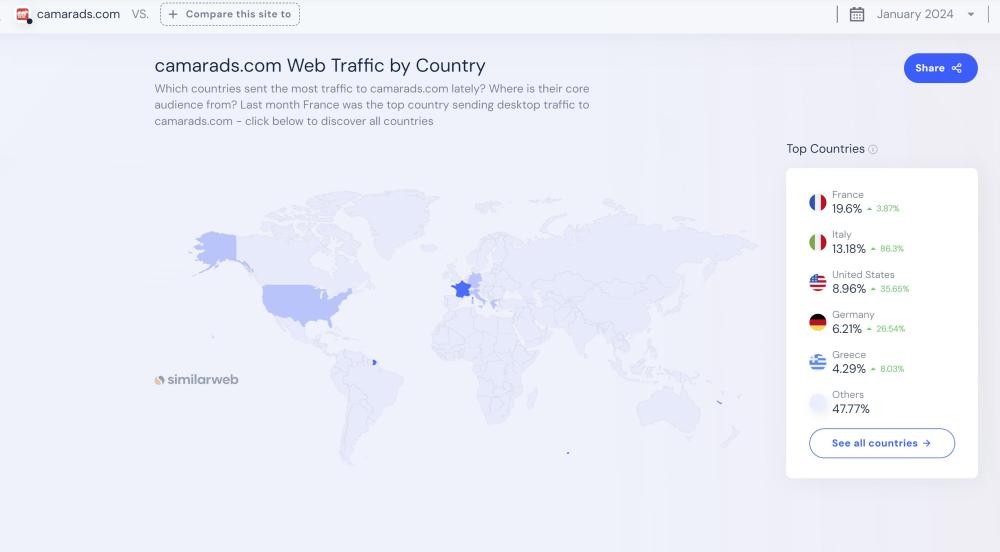Click the Top Countries info icon
The image size is (1000, 552).
[873, 150]
